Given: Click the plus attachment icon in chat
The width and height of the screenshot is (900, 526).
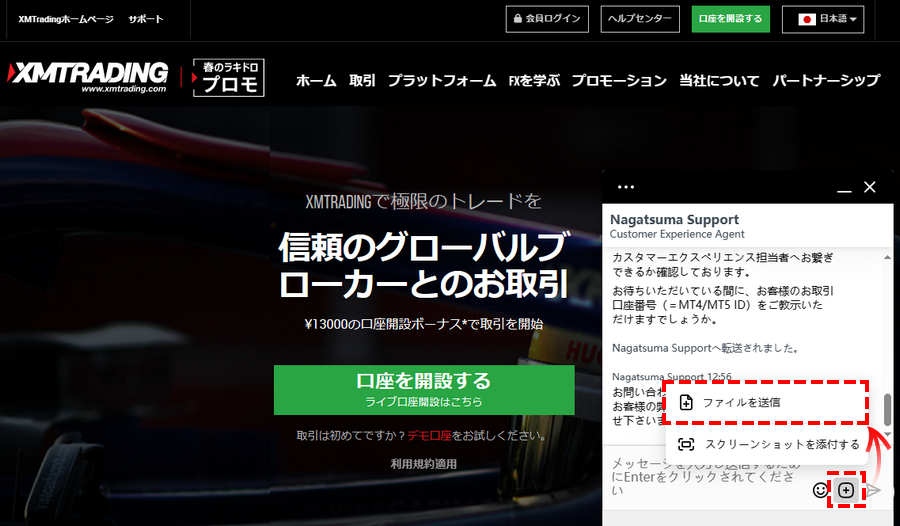Looking at the screenshot, I should (846, 490).
